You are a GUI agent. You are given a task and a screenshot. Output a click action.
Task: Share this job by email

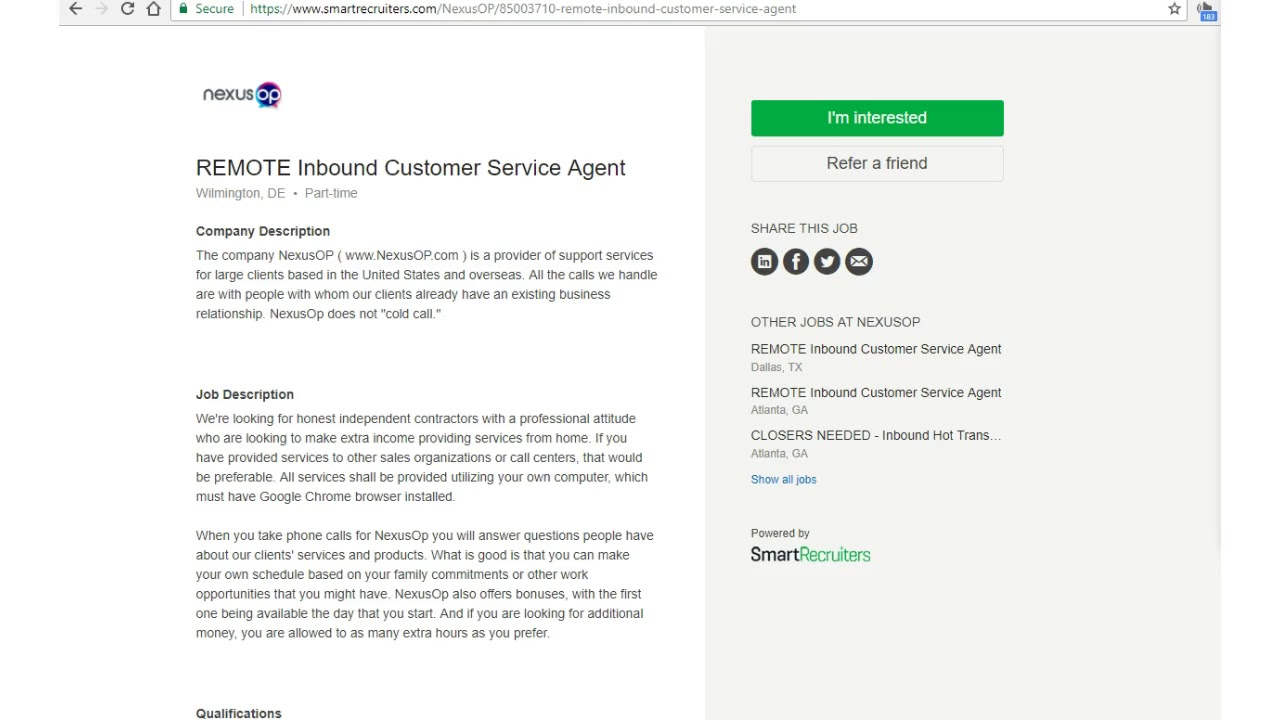859,262
